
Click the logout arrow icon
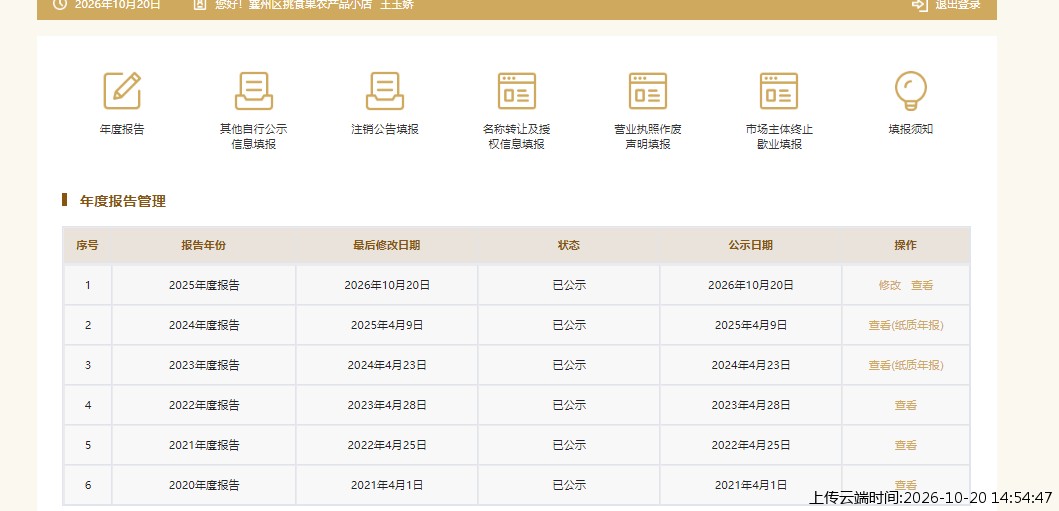pos(919,4)
